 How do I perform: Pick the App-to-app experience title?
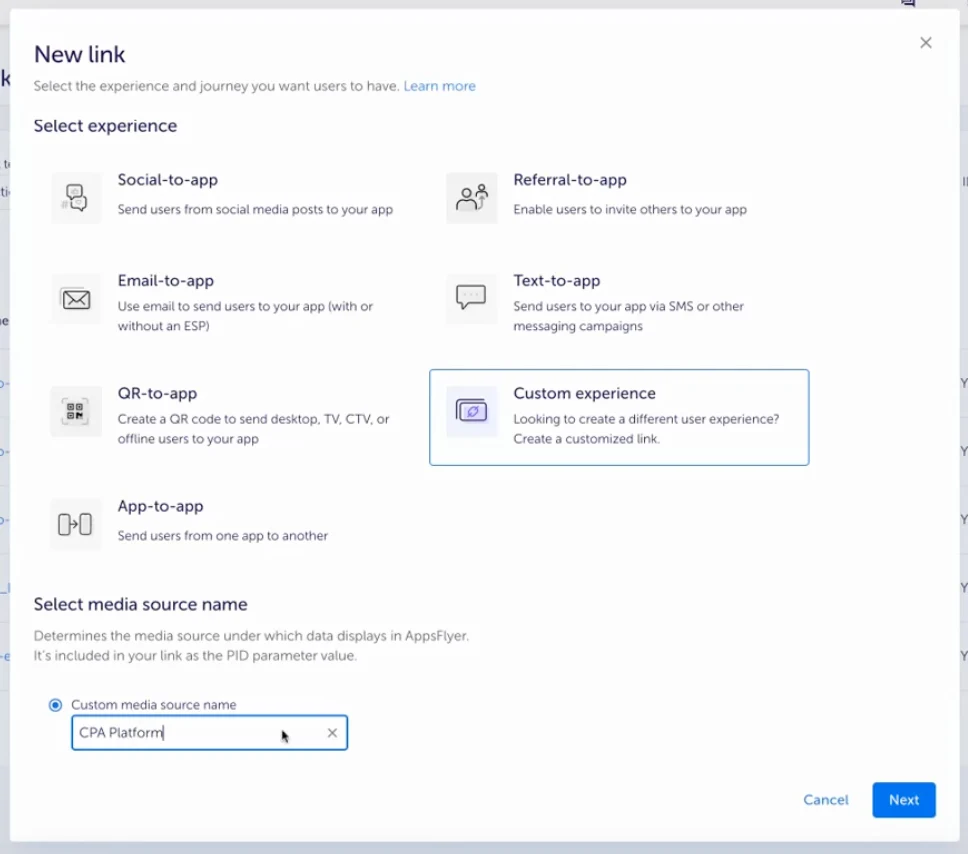(160, 506)
